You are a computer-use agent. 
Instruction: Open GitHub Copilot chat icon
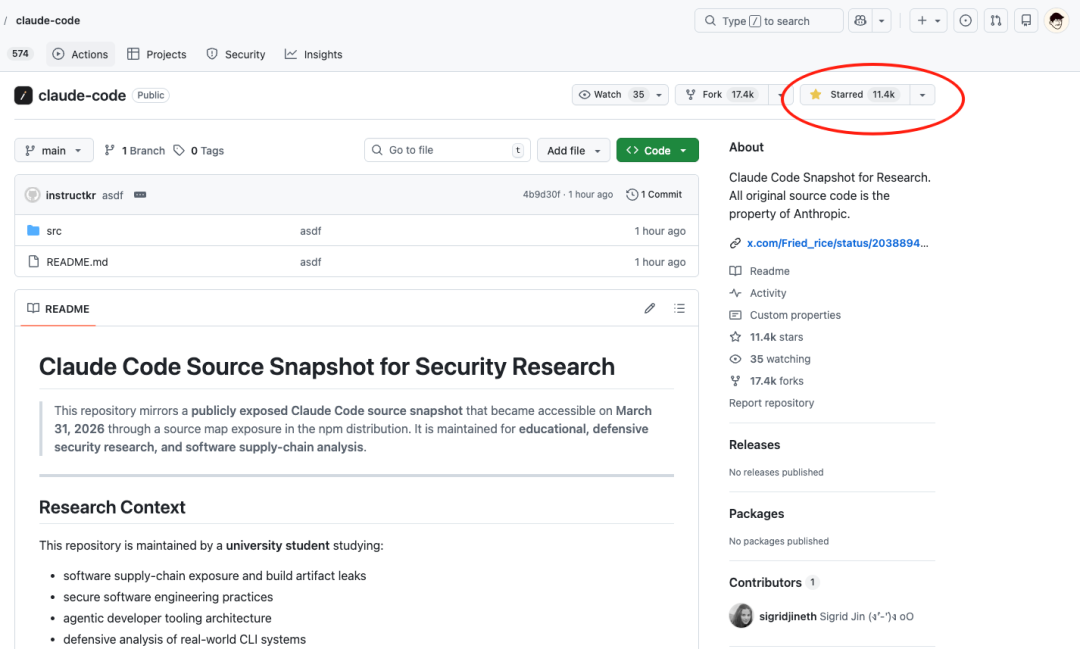pyautogui.click(x=859, y=21)
